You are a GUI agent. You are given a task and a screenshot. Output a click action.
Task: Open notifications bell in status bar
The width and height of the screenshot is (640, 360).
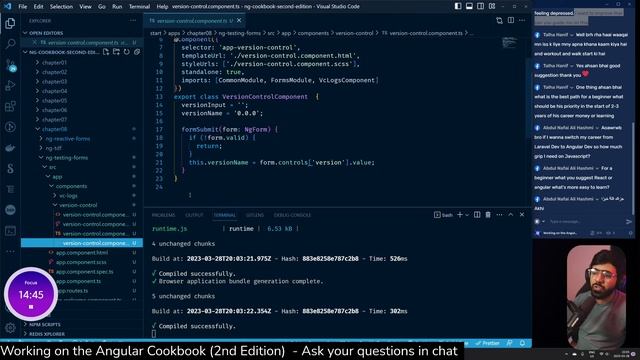(522, 343)
